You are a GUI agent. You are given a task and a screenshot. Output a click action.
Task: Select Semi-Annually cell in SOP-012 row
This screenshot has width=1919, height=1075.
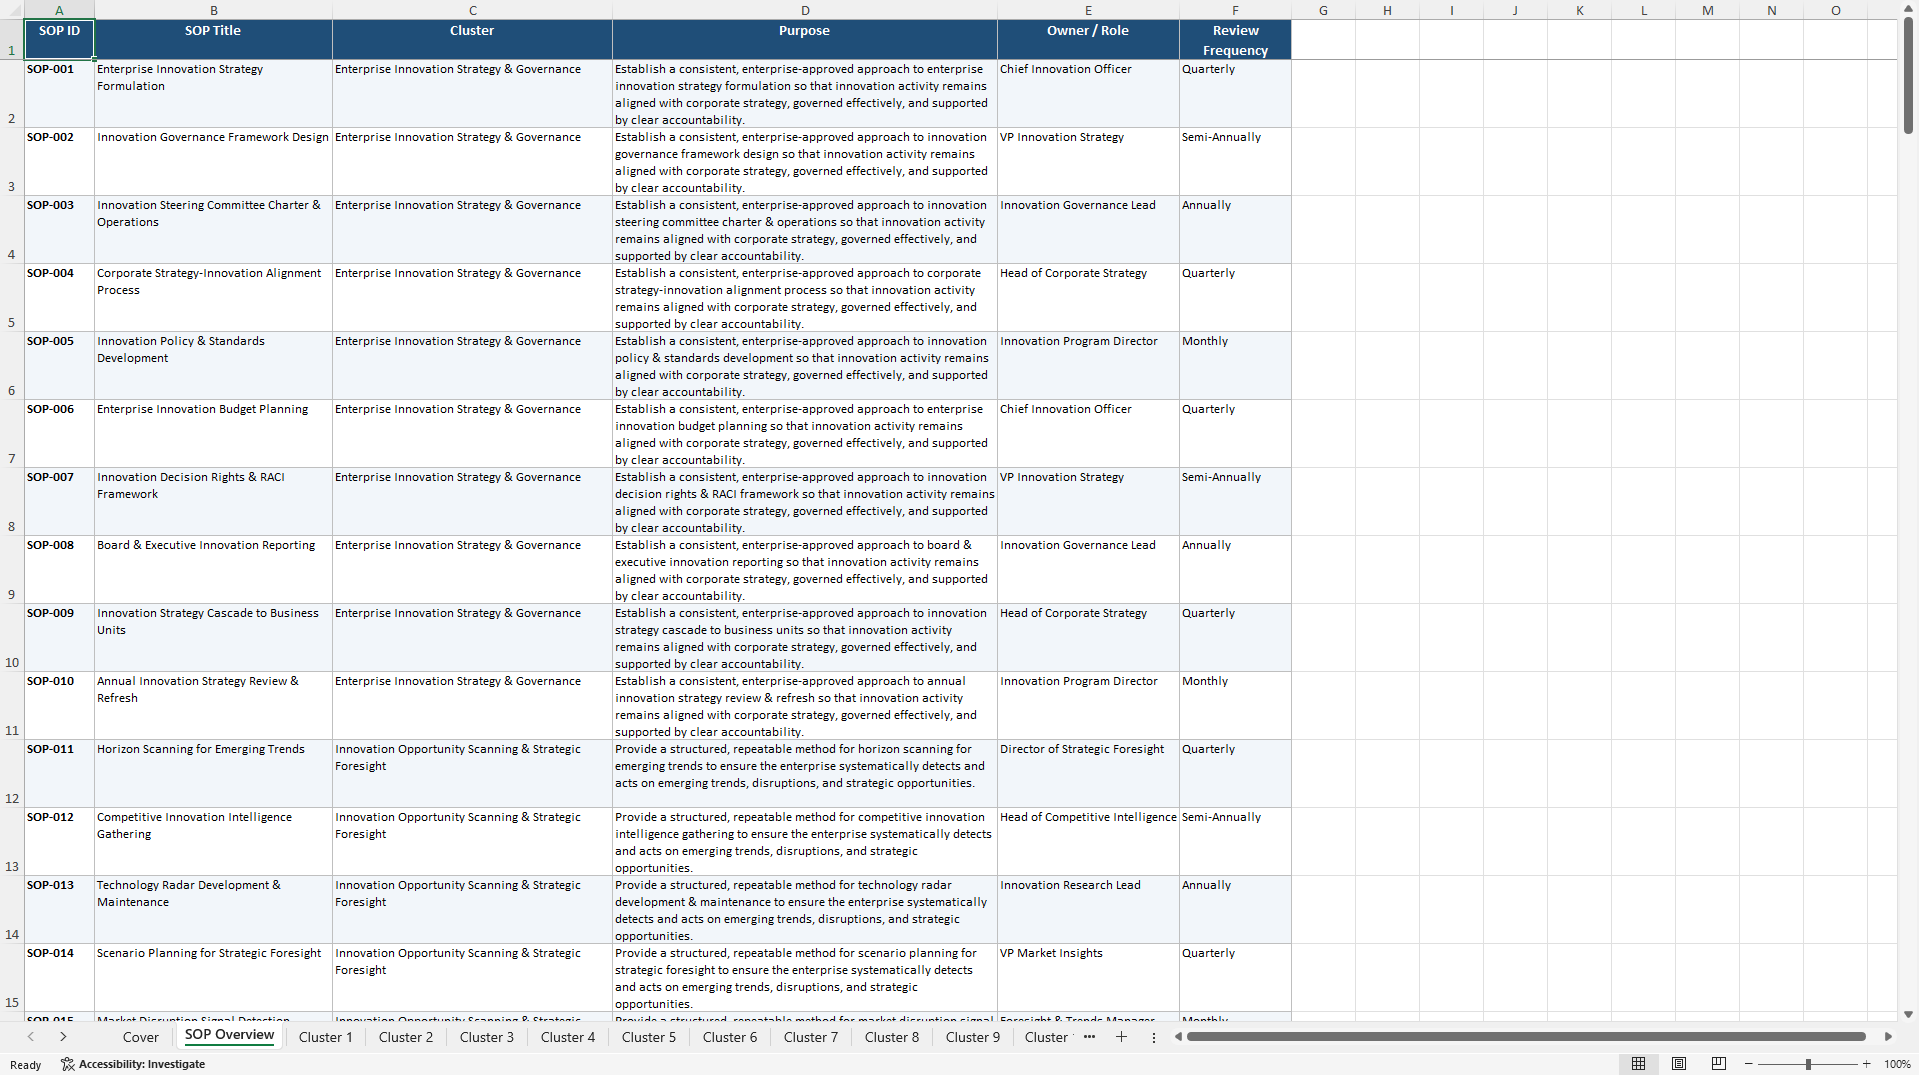coord(1235,841)
